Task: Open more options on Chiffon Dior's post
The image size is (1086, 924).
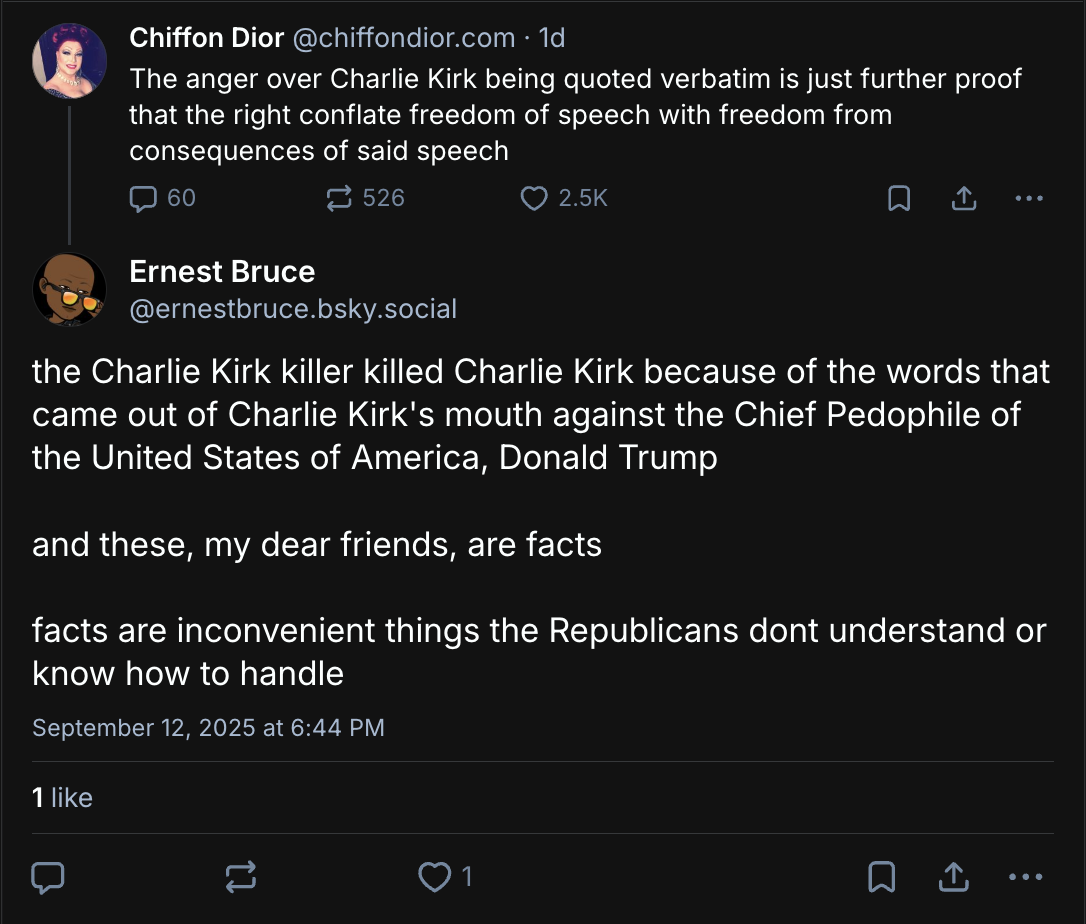Action: point(1028,198)
